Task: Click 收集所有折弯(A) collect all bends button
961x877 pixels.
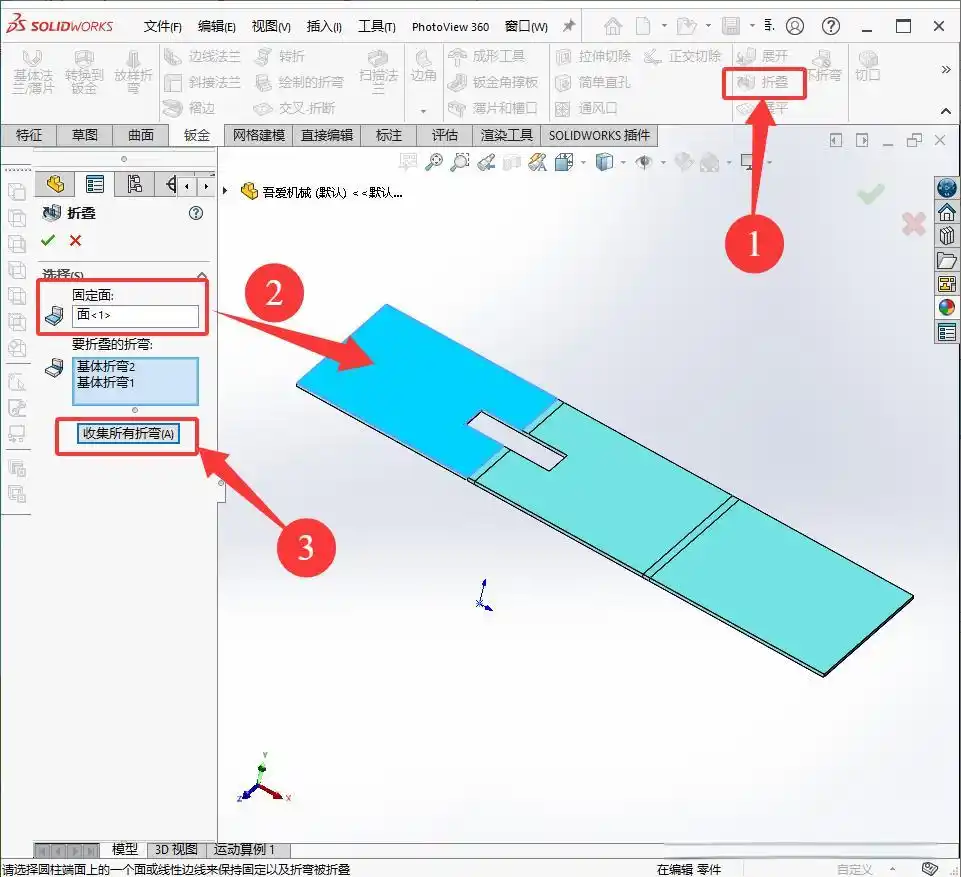Action: 128,434
